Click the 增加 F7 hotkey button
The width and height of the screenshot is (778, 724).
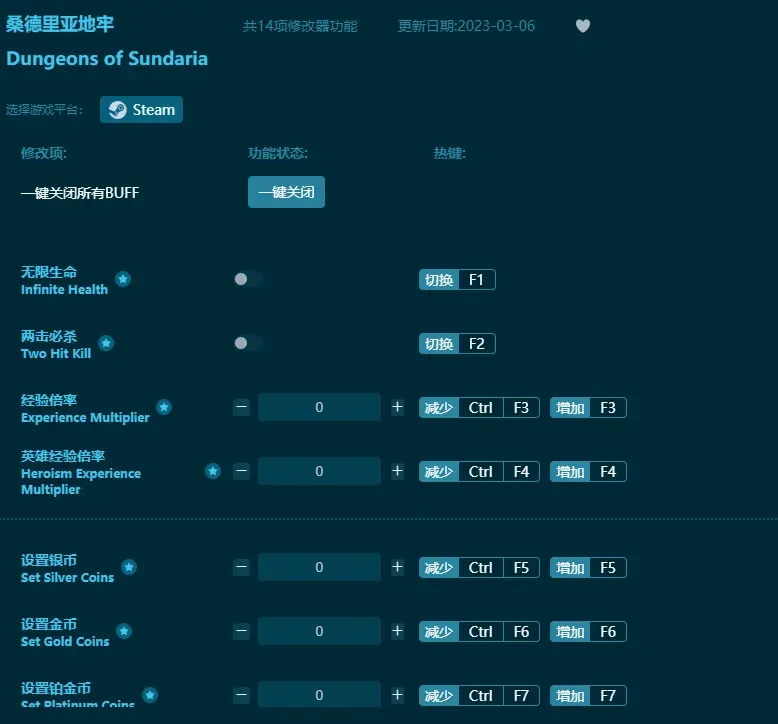coord(588,696)
